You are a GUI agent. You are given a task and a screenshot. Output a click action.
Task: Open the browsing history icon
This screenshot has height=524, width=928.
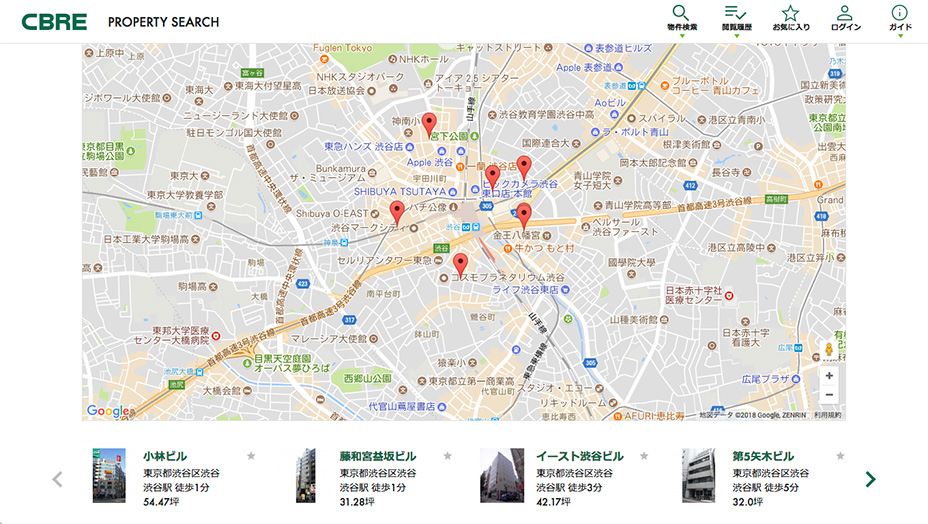tap(736, 13)
